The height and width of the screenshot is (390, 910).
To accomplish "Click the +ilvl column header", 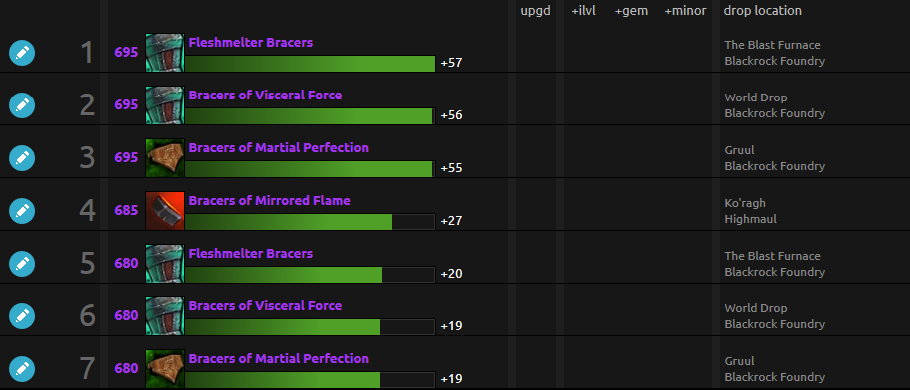I will click(583, 11).
